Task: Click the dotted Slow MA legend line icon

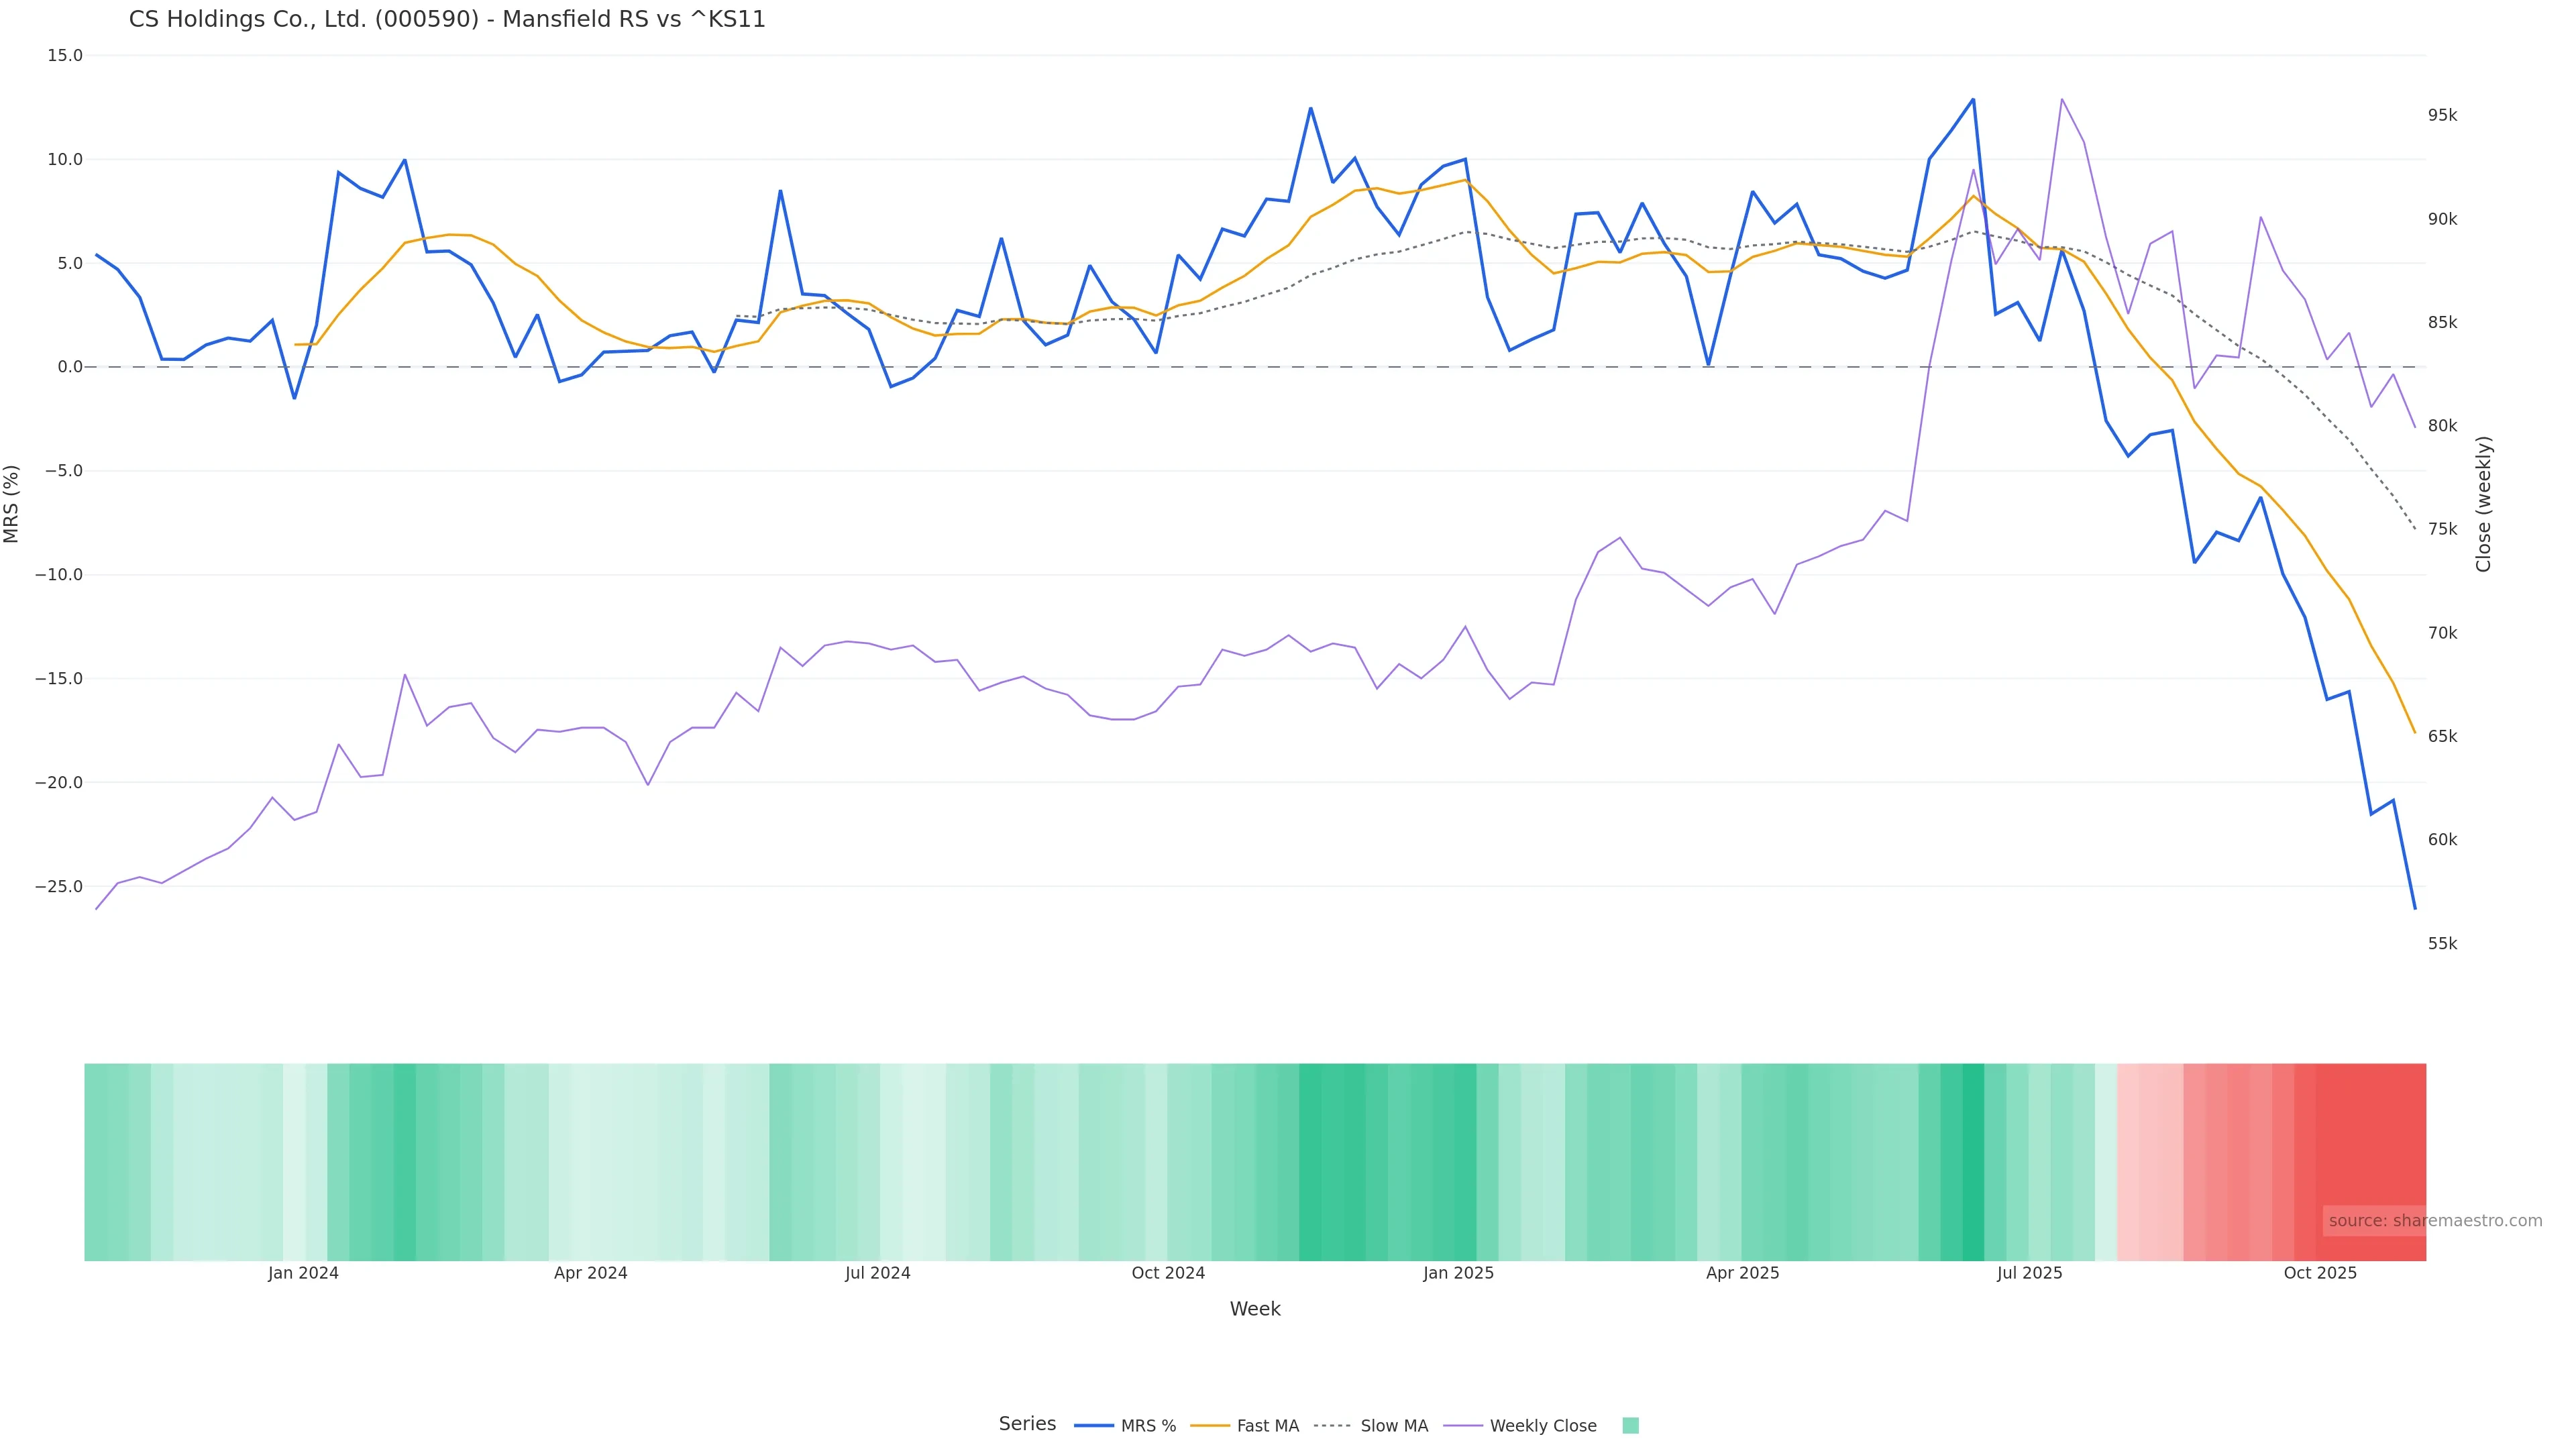Action: (x=1332, y=1426)
